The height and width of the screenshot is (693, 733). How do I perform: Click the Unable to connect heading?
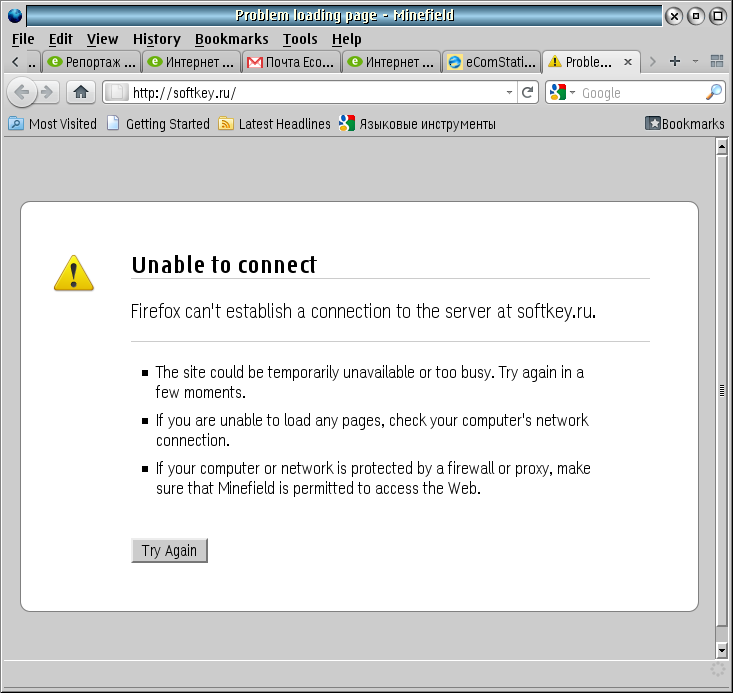[x=224, y=265]
